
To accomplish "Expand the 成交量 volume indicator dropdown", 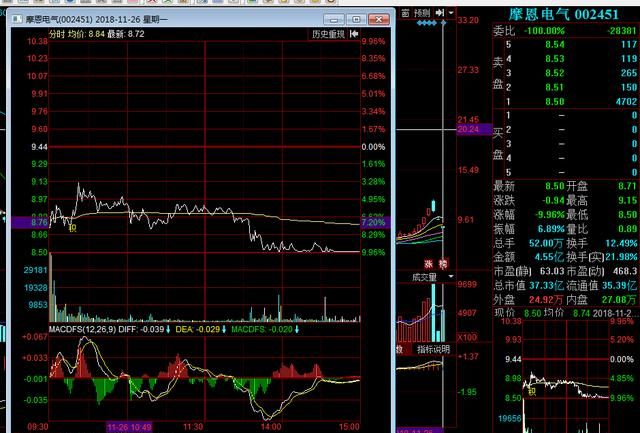I will pyautogui.click(x=450, y=277).
